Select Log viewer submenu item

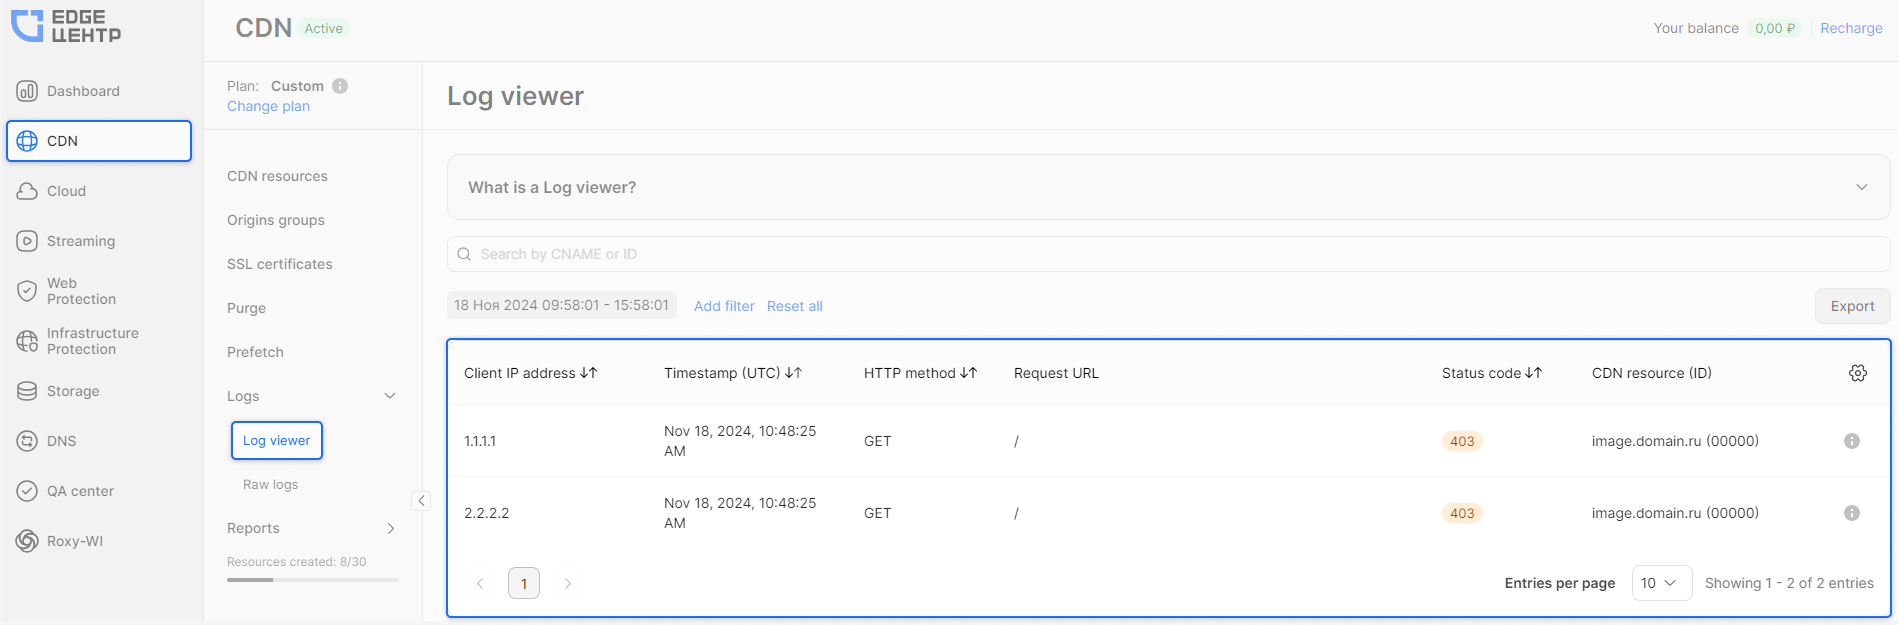point(277,441)
